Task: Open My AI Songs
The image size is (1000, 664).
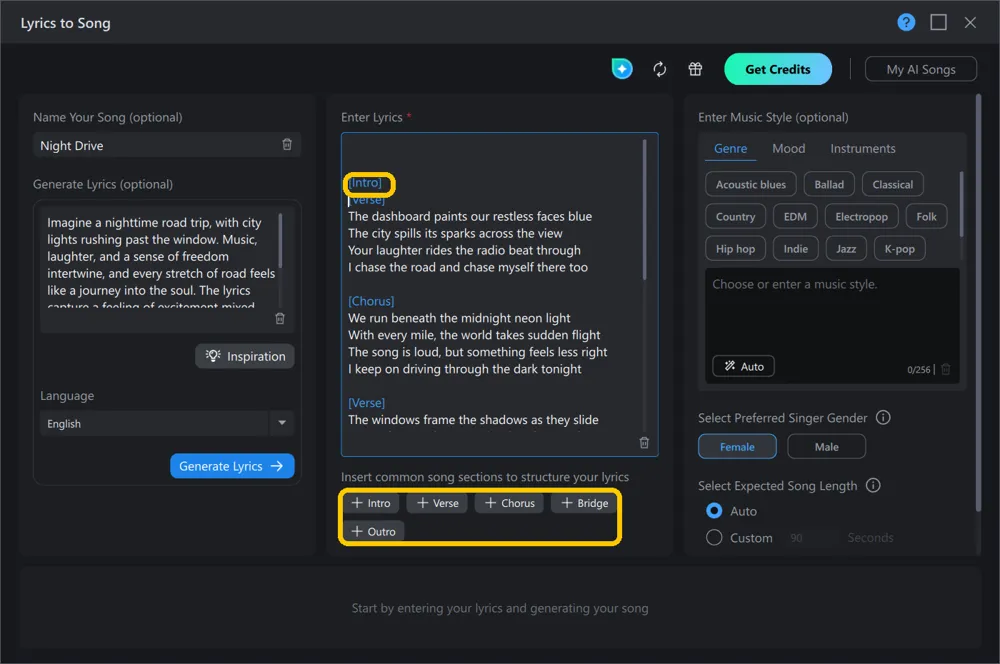Action: coord(921,69)
